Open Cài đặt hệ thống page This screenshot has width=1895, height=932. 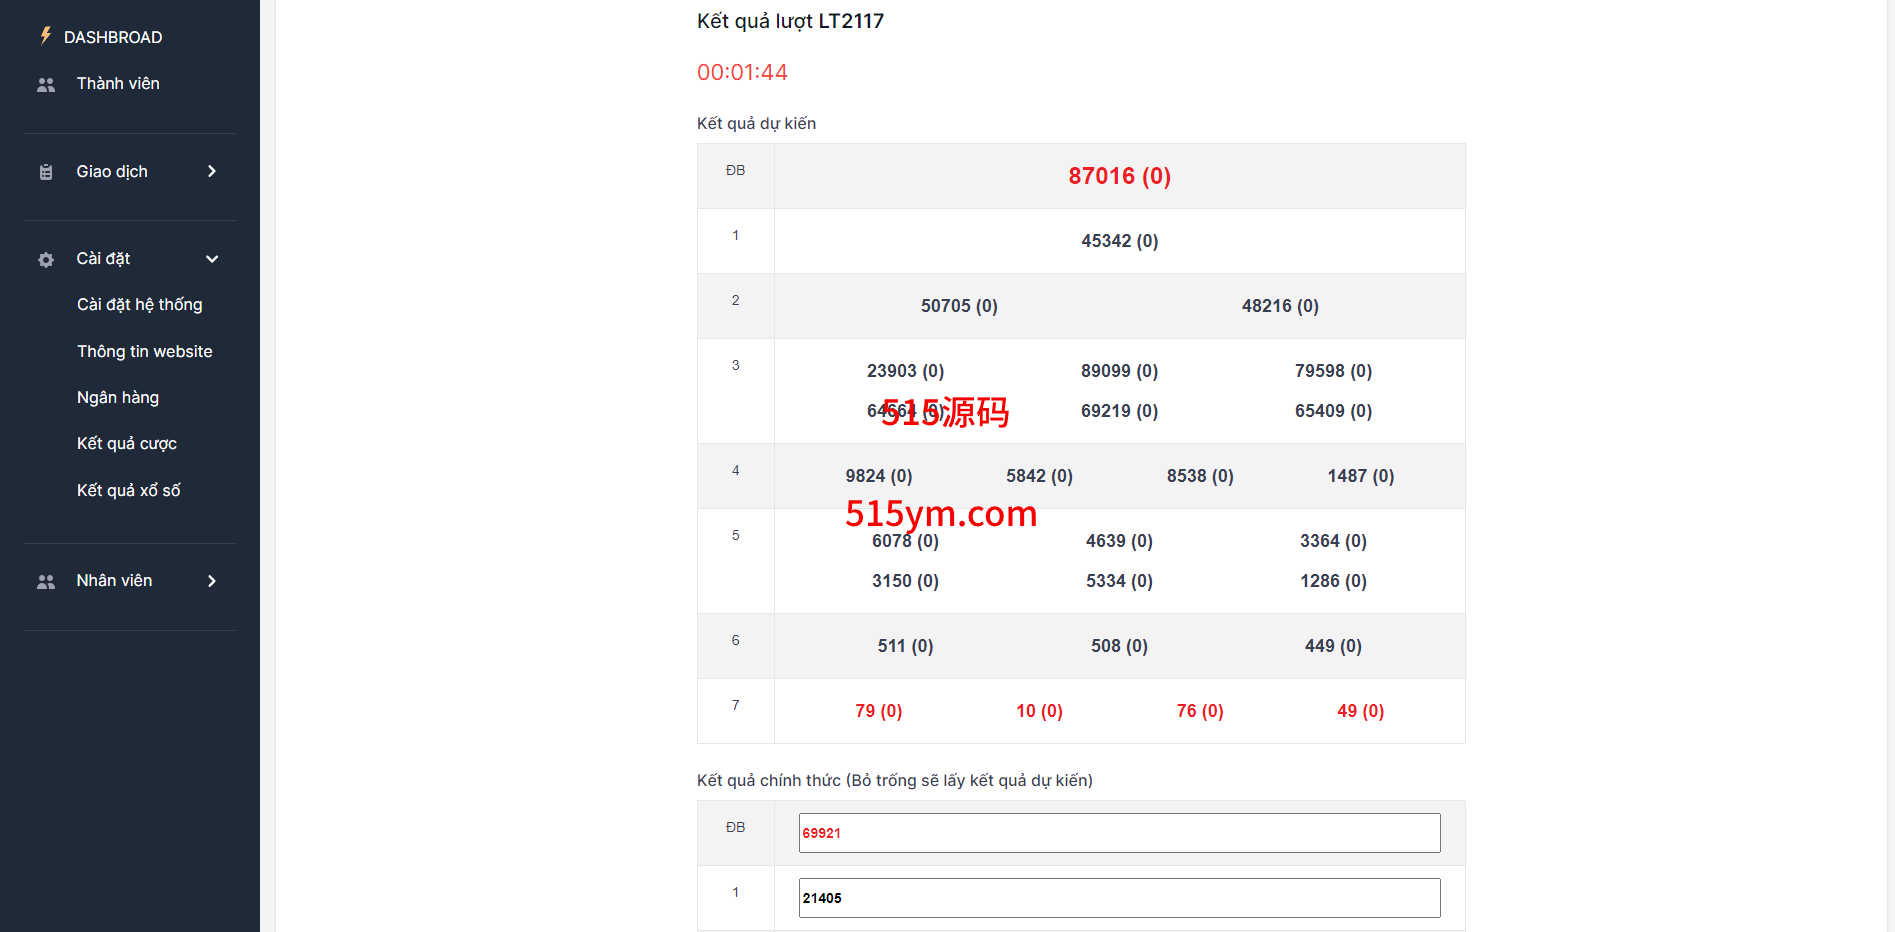click(139, 305)
